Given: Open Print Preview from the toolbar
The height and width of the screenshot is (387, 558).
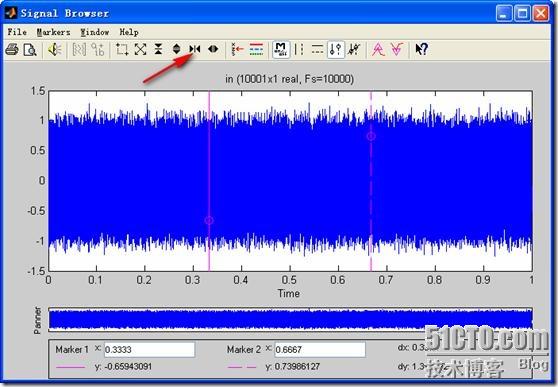Looking at the screenshot, I should pyautogui.click(x=30, y=49).
